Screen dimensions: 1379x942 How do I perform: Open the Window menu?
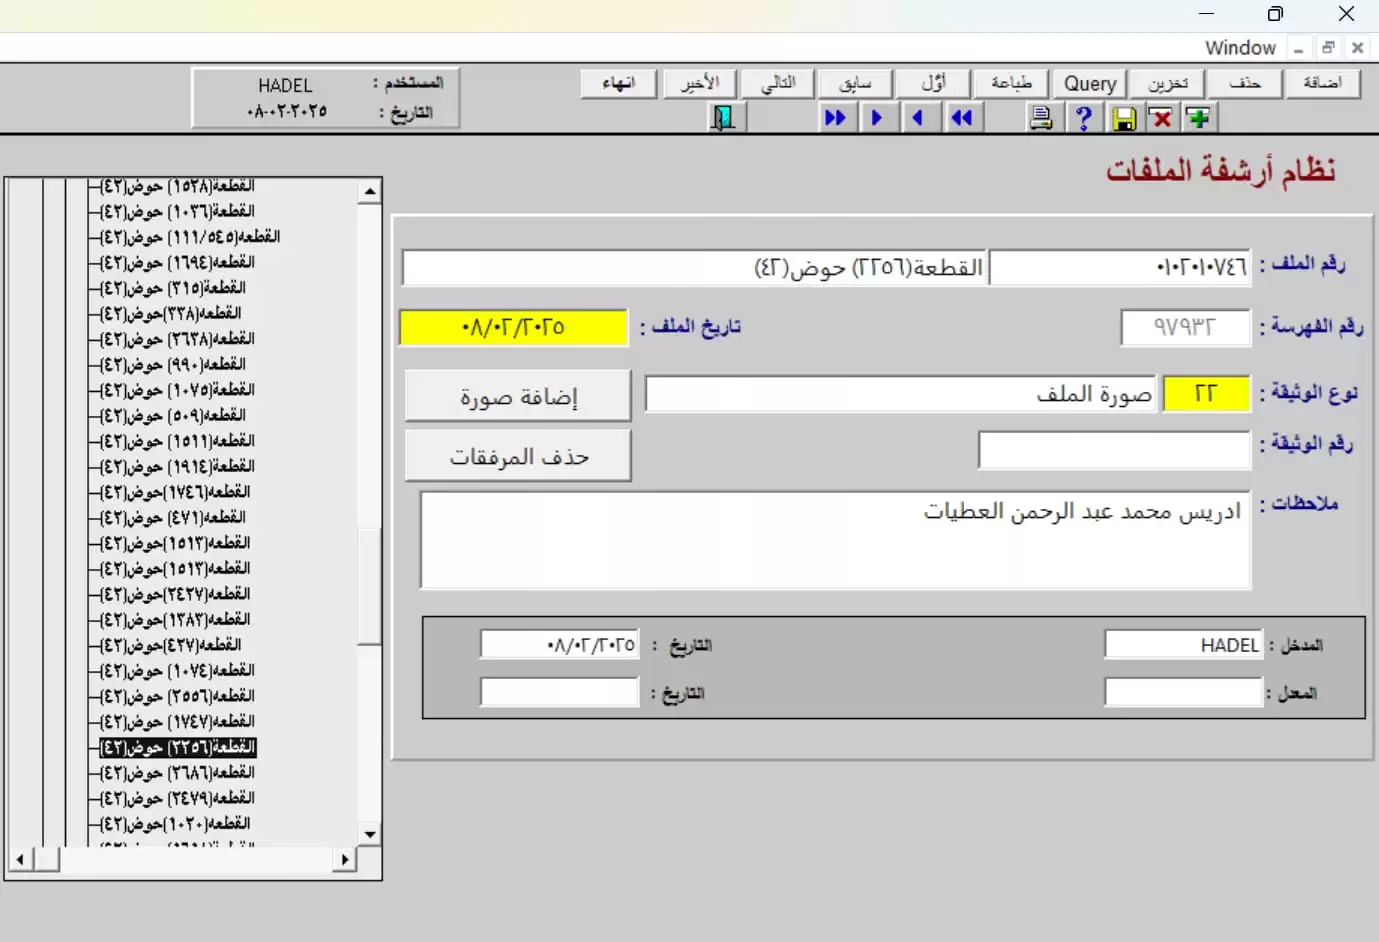[1240, 48]
